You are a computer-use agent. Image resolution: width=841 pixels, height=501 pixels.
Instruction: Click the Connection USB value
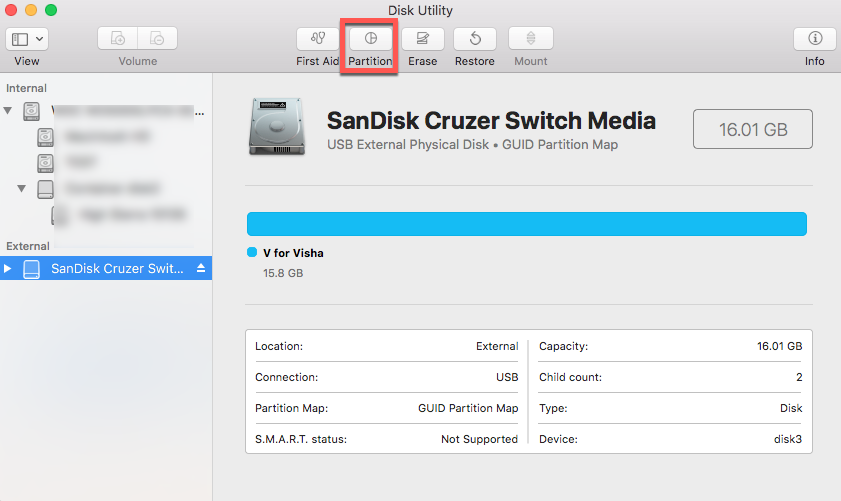pyautogui.click(x=507, y=377)
